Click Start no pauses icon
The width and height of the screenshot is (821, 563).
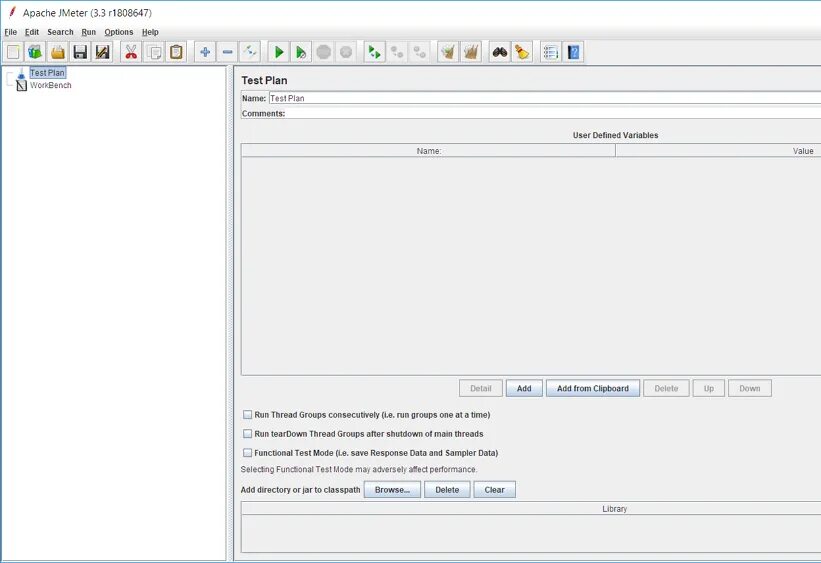coord(301,52)
